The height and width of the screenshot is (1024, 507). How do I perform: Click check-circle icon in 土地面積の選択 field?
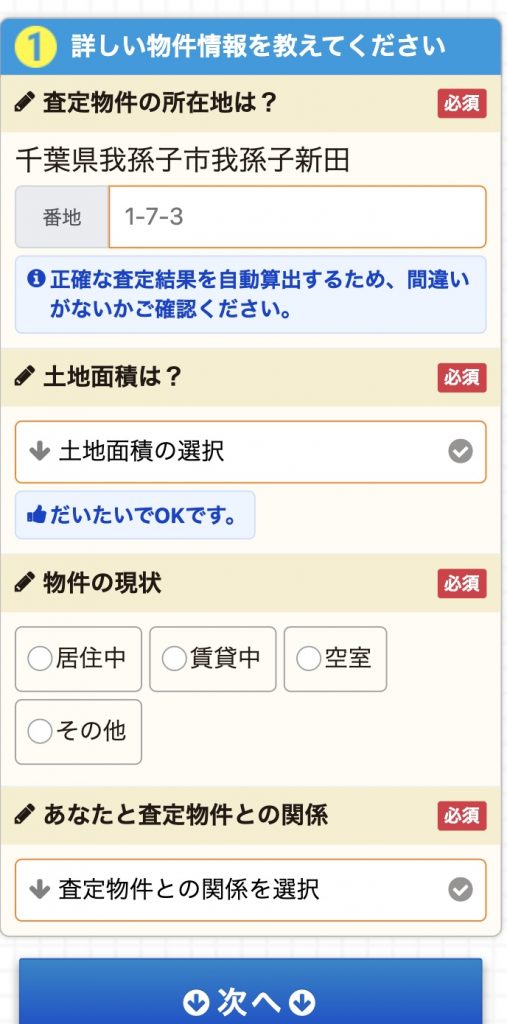[x=461, y=451]
